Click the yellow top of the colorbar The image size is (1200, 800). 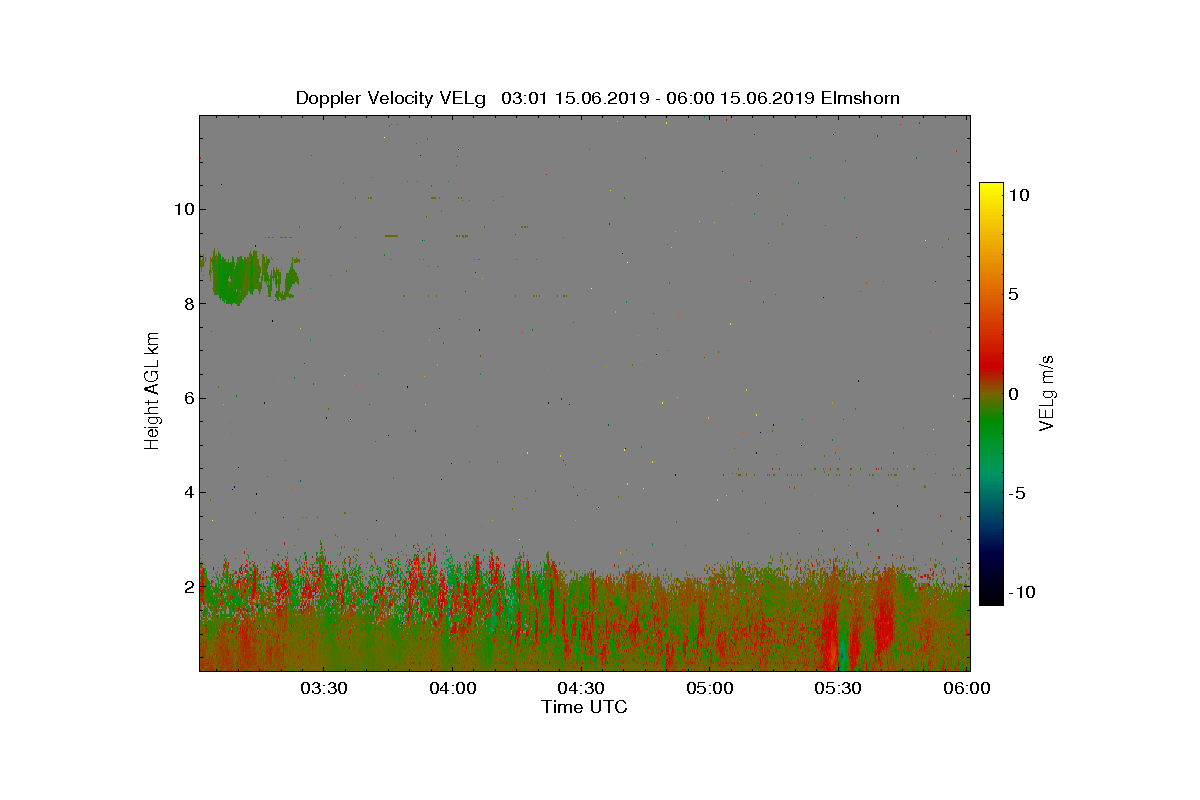991,192
